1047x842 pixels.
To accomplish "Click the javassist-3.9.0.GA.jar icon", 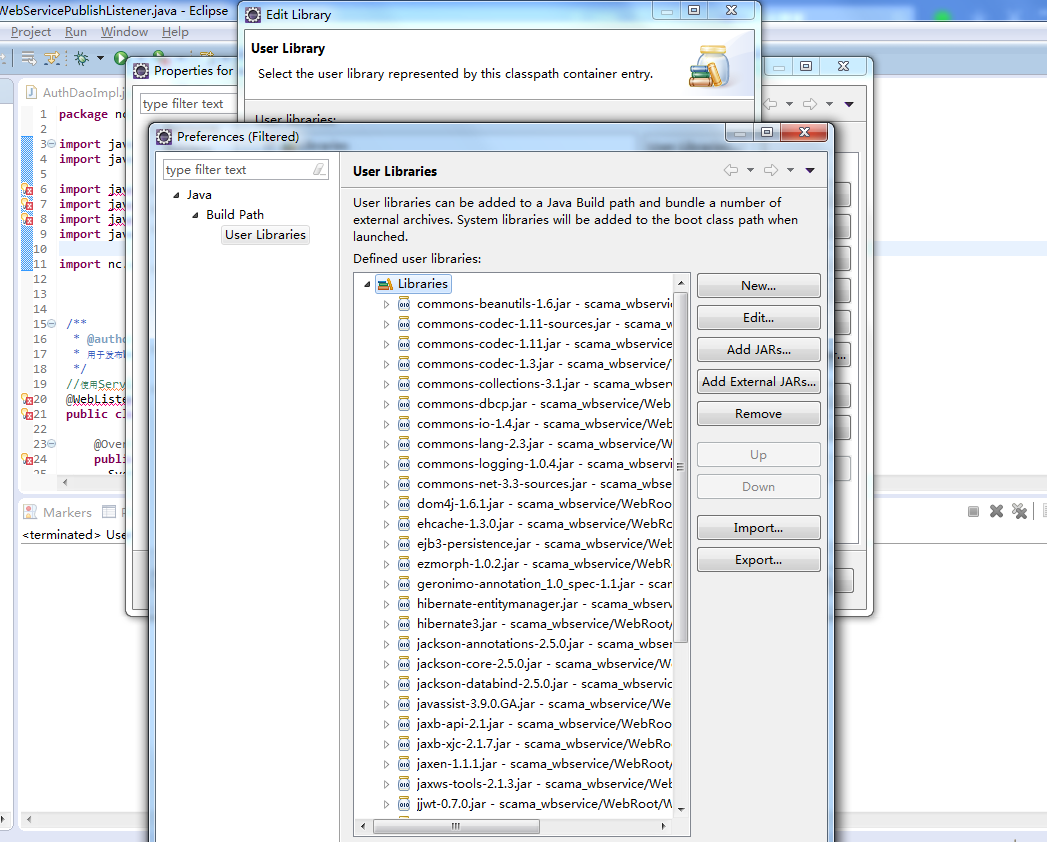I will tap(404, 704).
